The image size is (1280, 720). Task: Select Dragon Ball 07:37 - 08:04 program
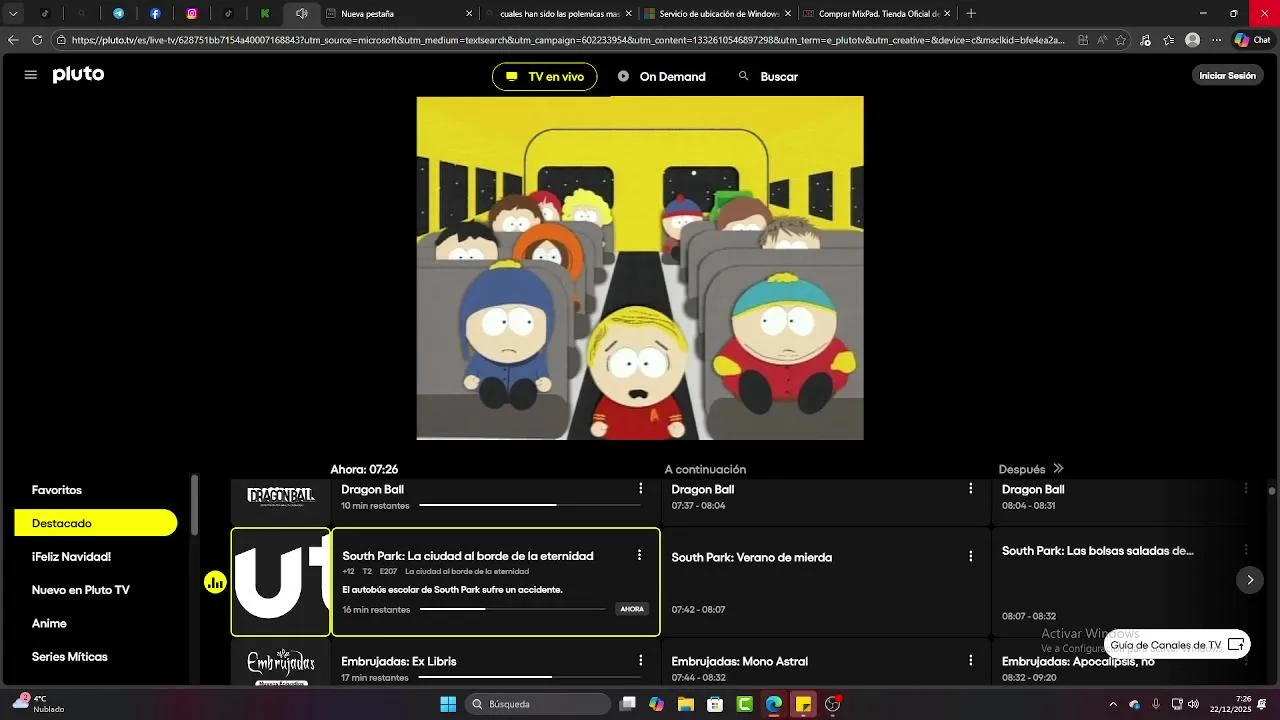click(825, 500)
